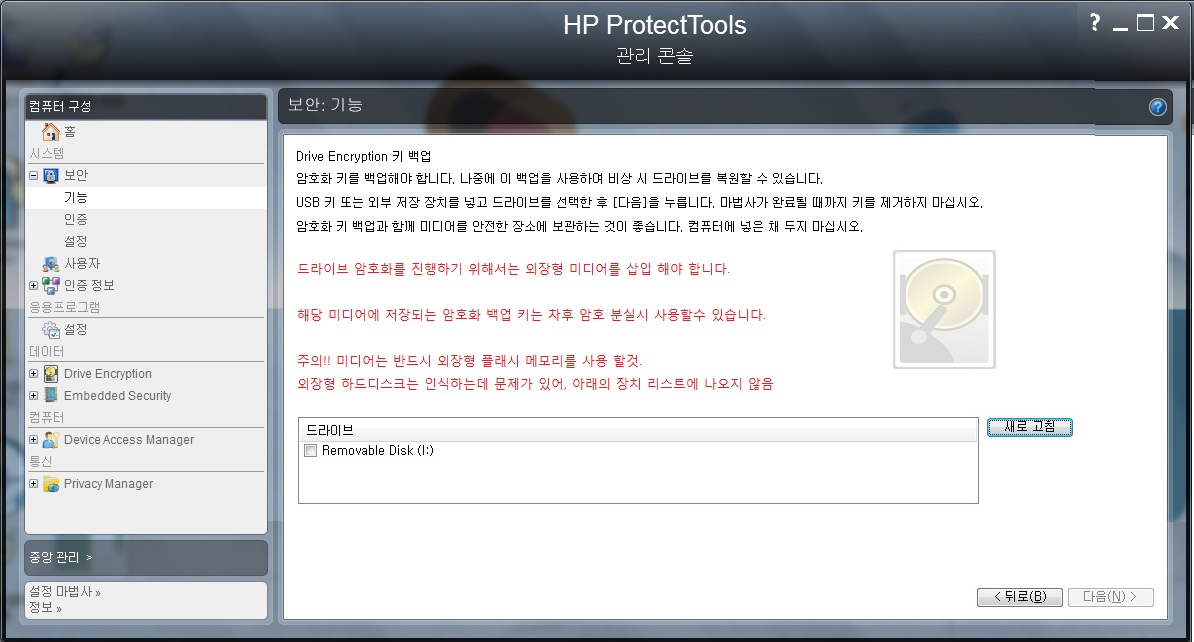This screenshot has height=642, width=1194.
Task: Click the 새로 고침 refresh button
Action: [1030, 427]
